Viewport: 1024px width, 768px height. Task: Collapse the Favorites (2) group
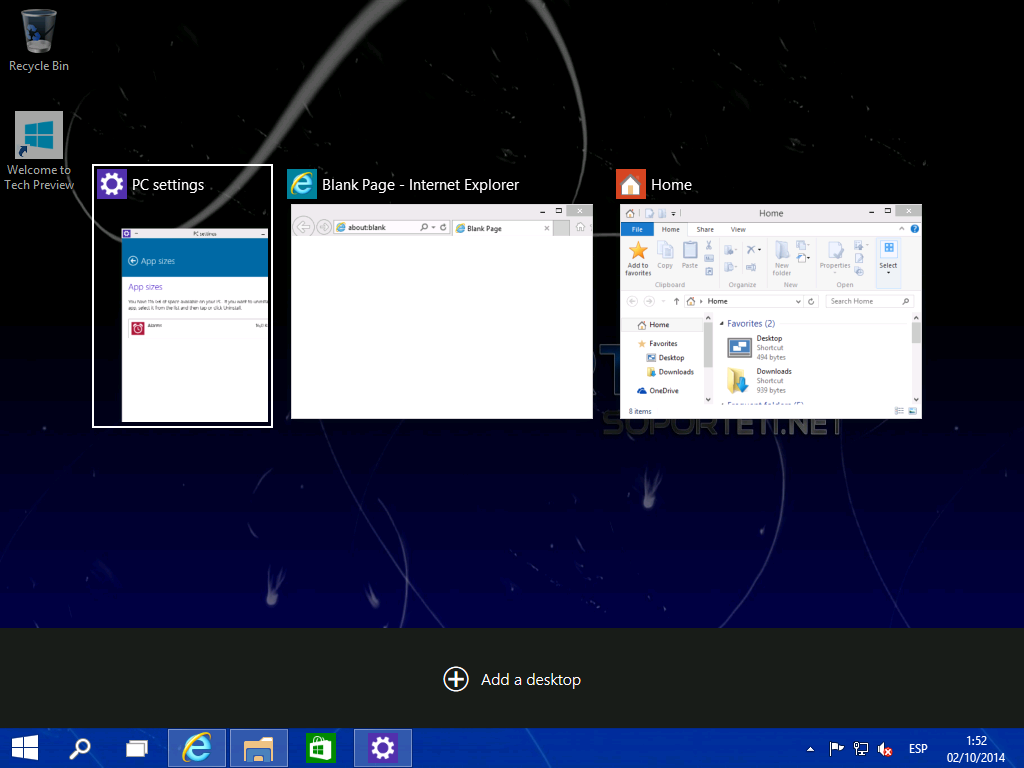[721, 323]
